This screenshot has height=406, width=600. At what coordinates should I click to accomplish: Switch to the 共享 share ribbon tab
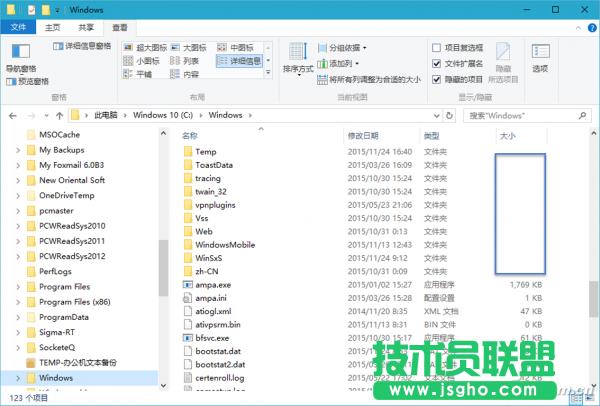click(x=86, y=28)
